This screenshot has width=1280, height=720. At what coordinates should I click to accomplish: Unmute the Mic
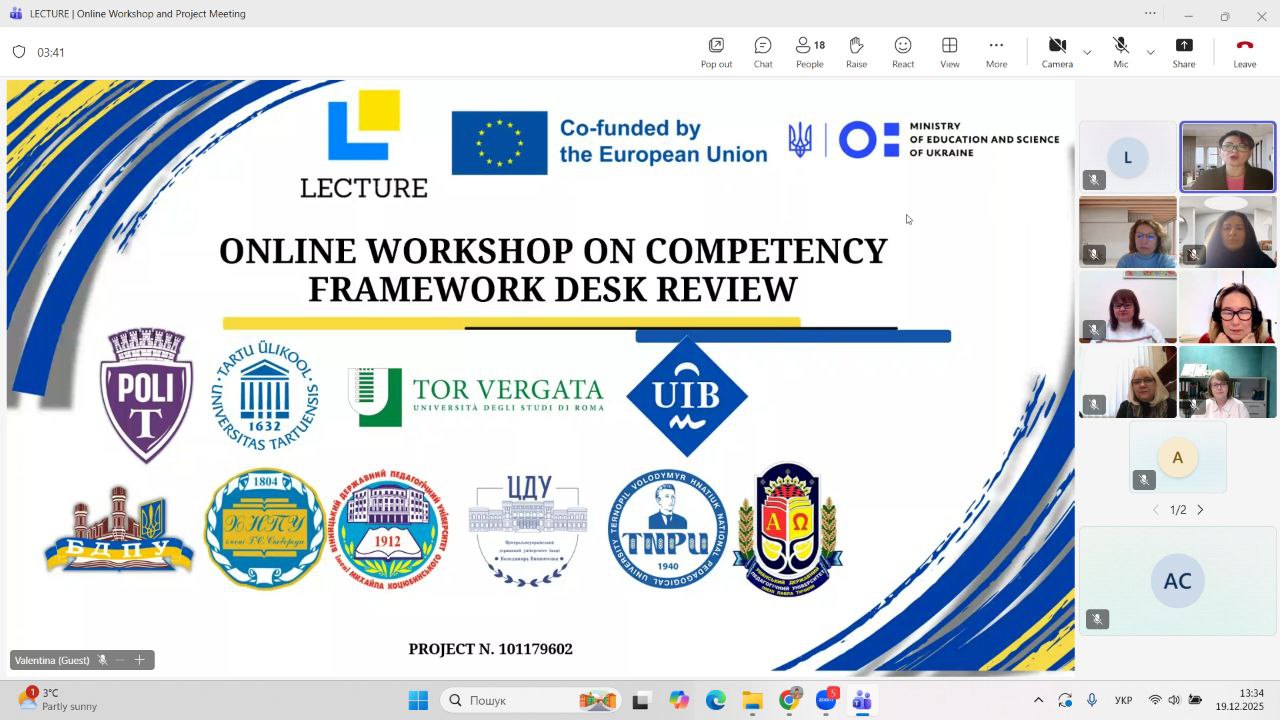click(x=1121, y=52)
